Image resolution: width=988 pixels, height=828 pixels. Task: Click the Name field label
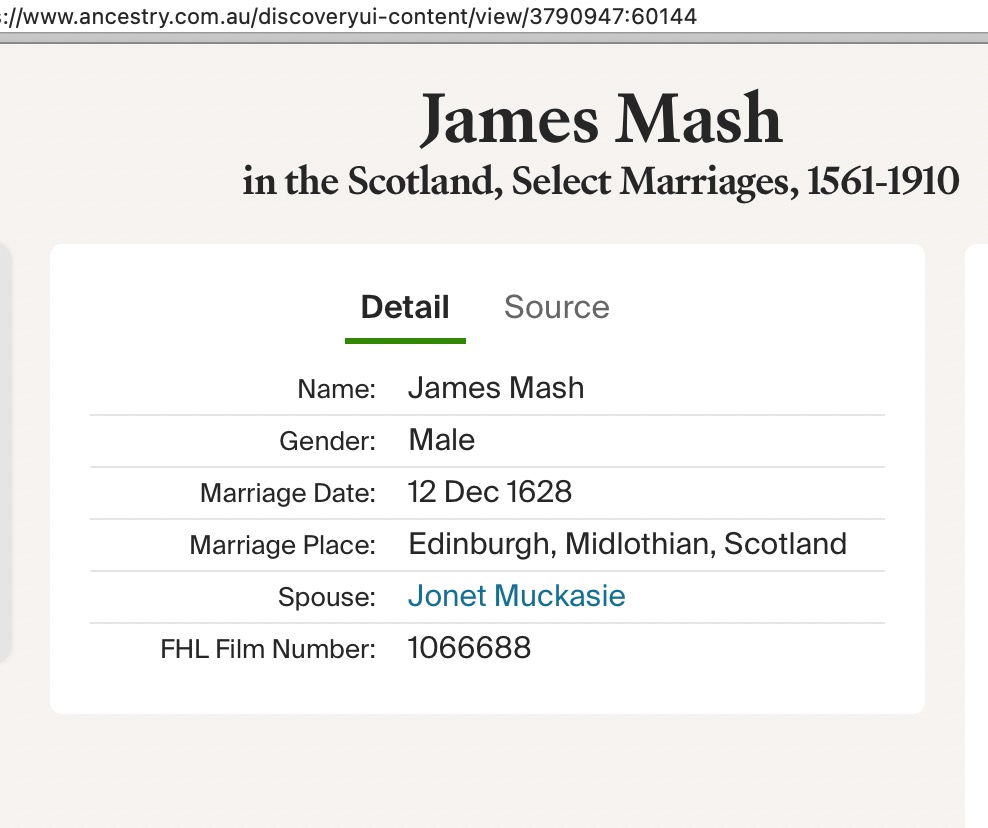click(x=336, y=389)
